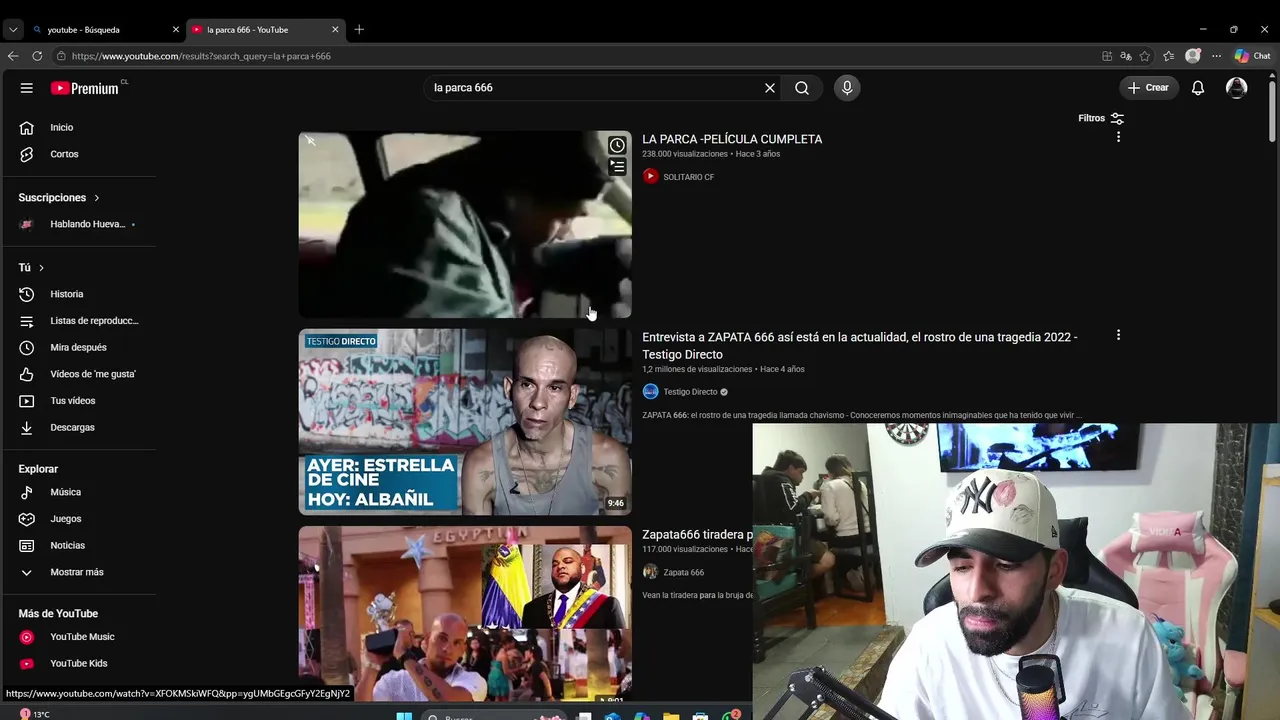Add LA PARCA video to queue
1280x720 pixels.
tap(617, 167)
